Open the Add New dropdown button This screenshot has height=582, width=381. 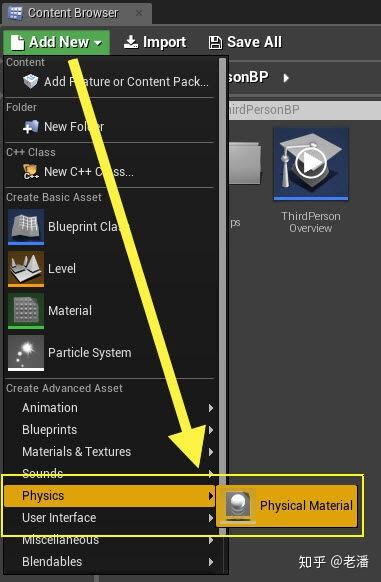pyautogui.click(x=56, y=42)
